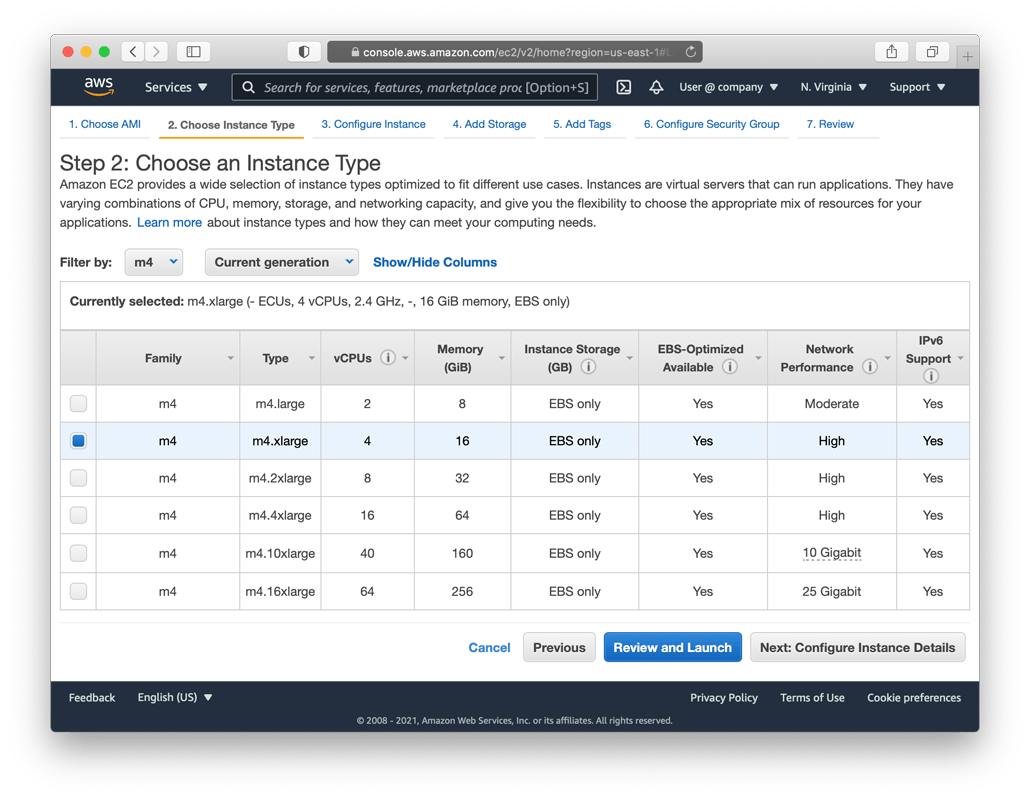1030x795 pixels.
Task: Expand the N. Virginia region menu
Action: pos(833,87)
